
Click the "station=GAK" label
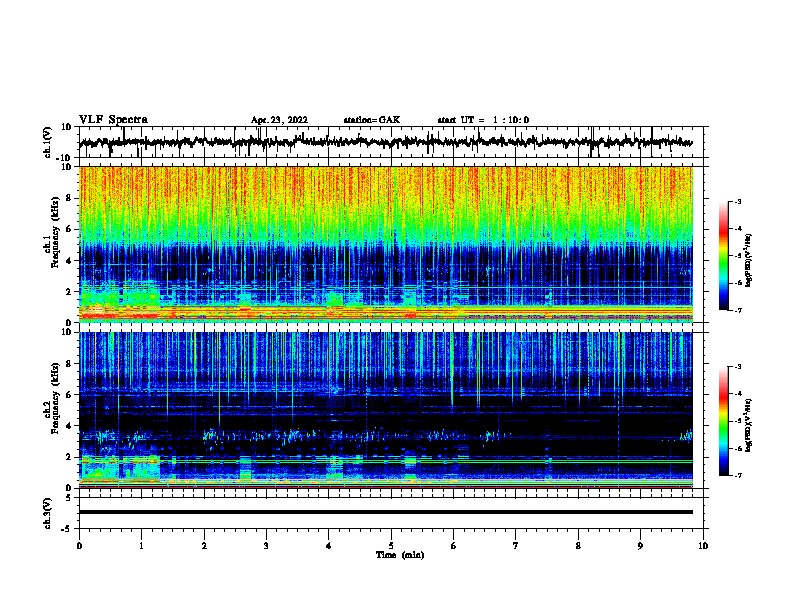372,120
